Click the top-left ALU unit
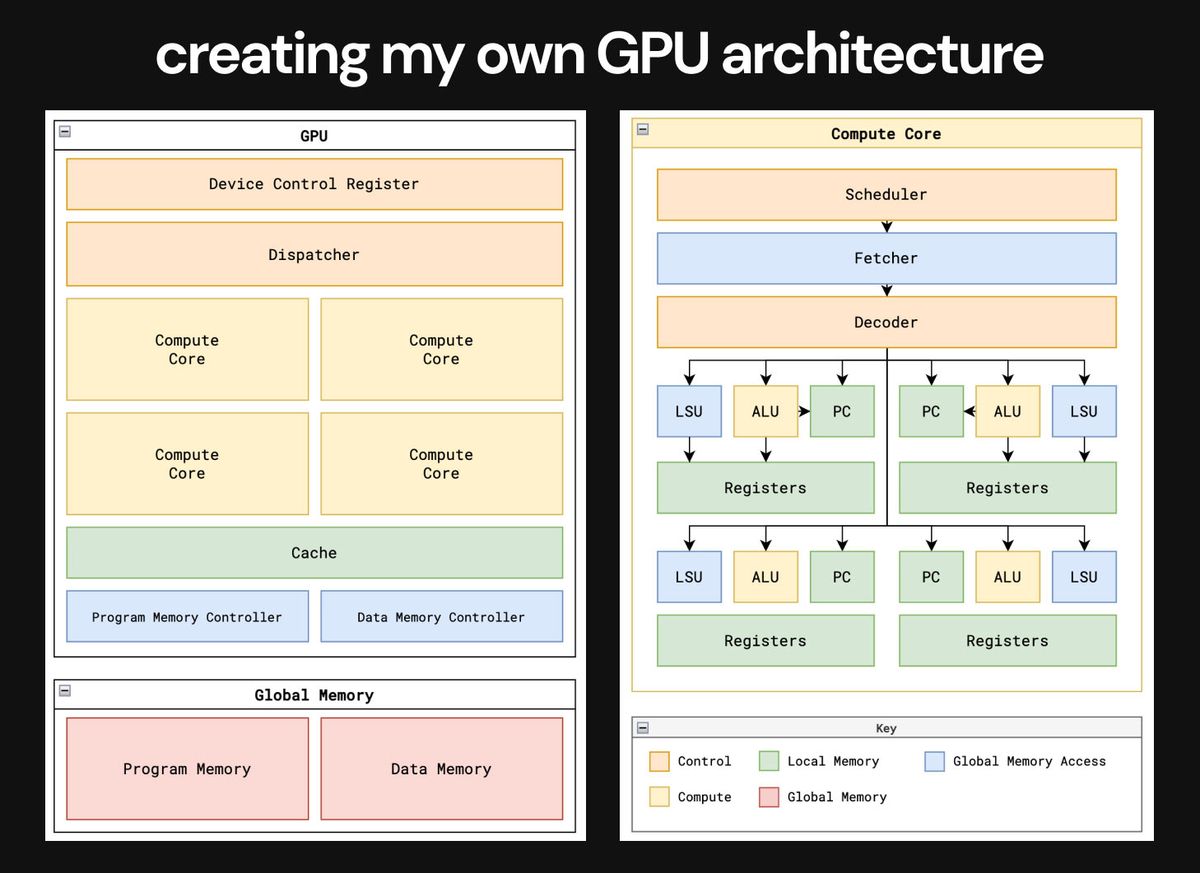 click(x=765, y=411)
